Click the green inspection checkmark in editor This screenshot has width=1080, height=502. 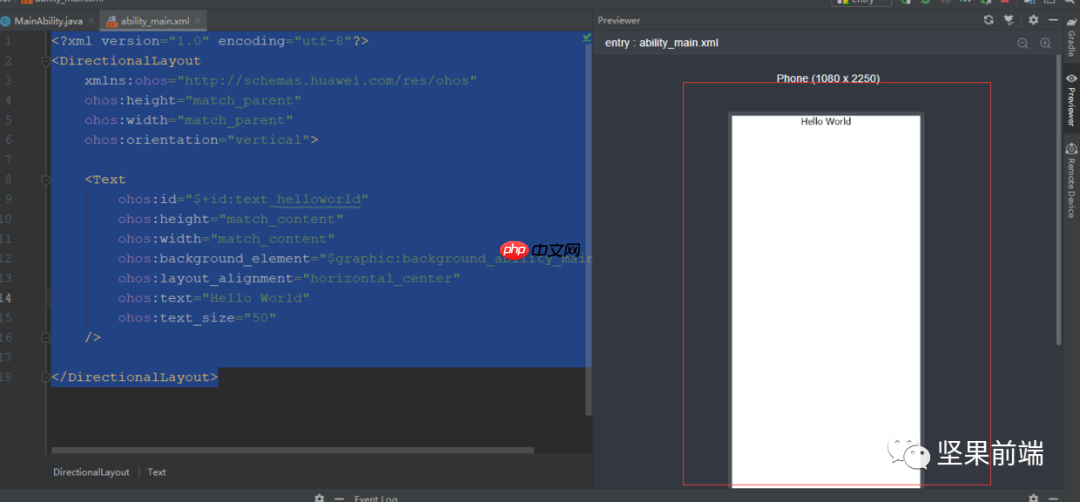coord(587,37)
